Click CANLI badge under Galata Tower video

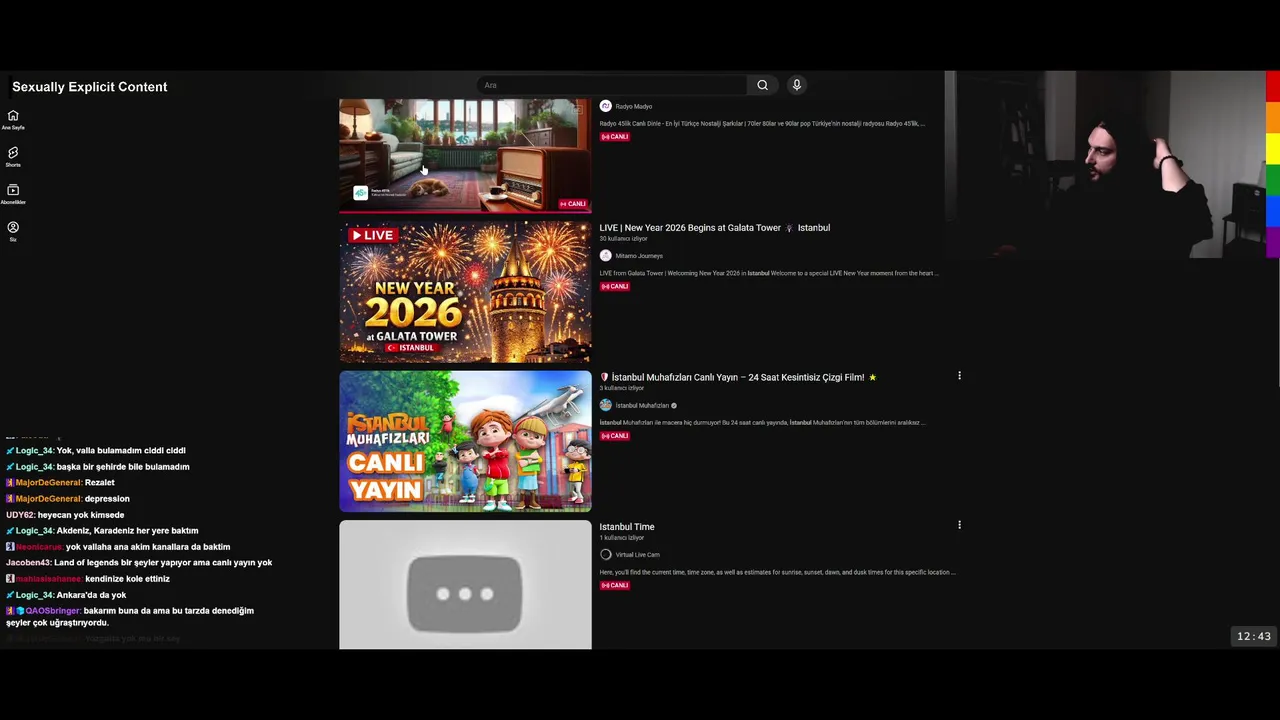[615, 287]
